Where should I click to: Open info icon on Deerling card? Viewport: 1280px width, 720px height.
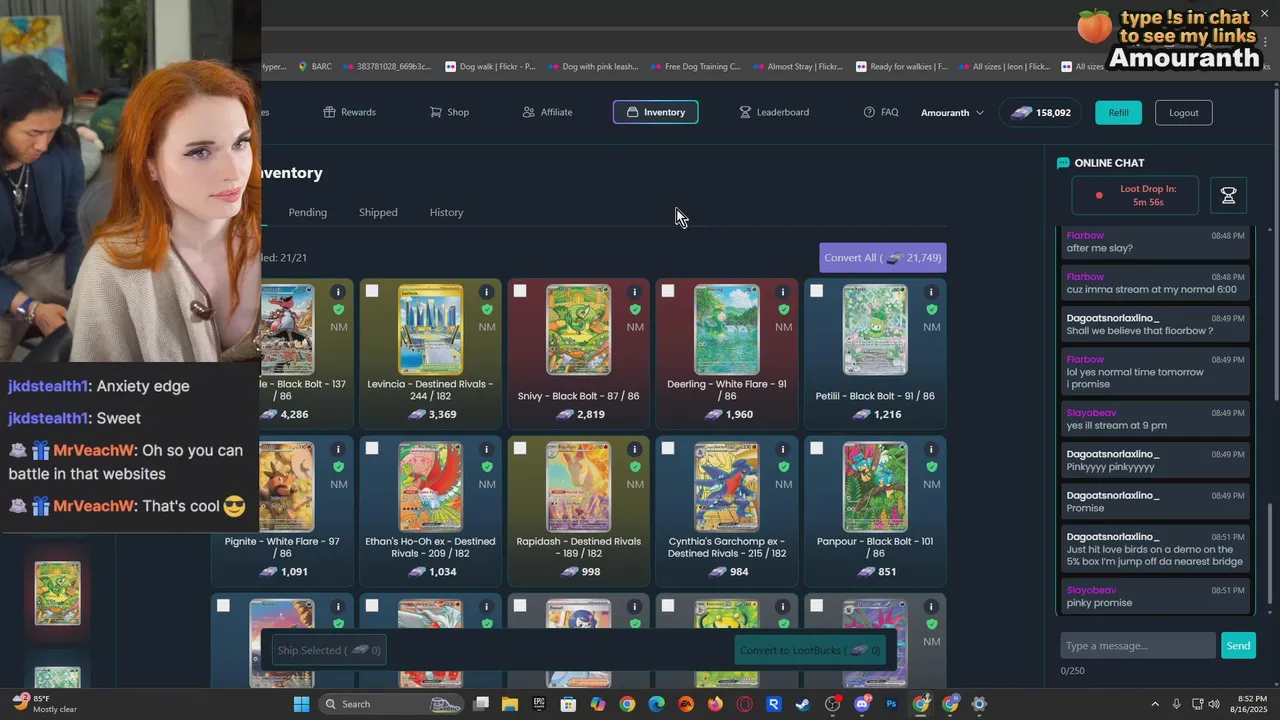pyautogui.click(x=783, y=292)
